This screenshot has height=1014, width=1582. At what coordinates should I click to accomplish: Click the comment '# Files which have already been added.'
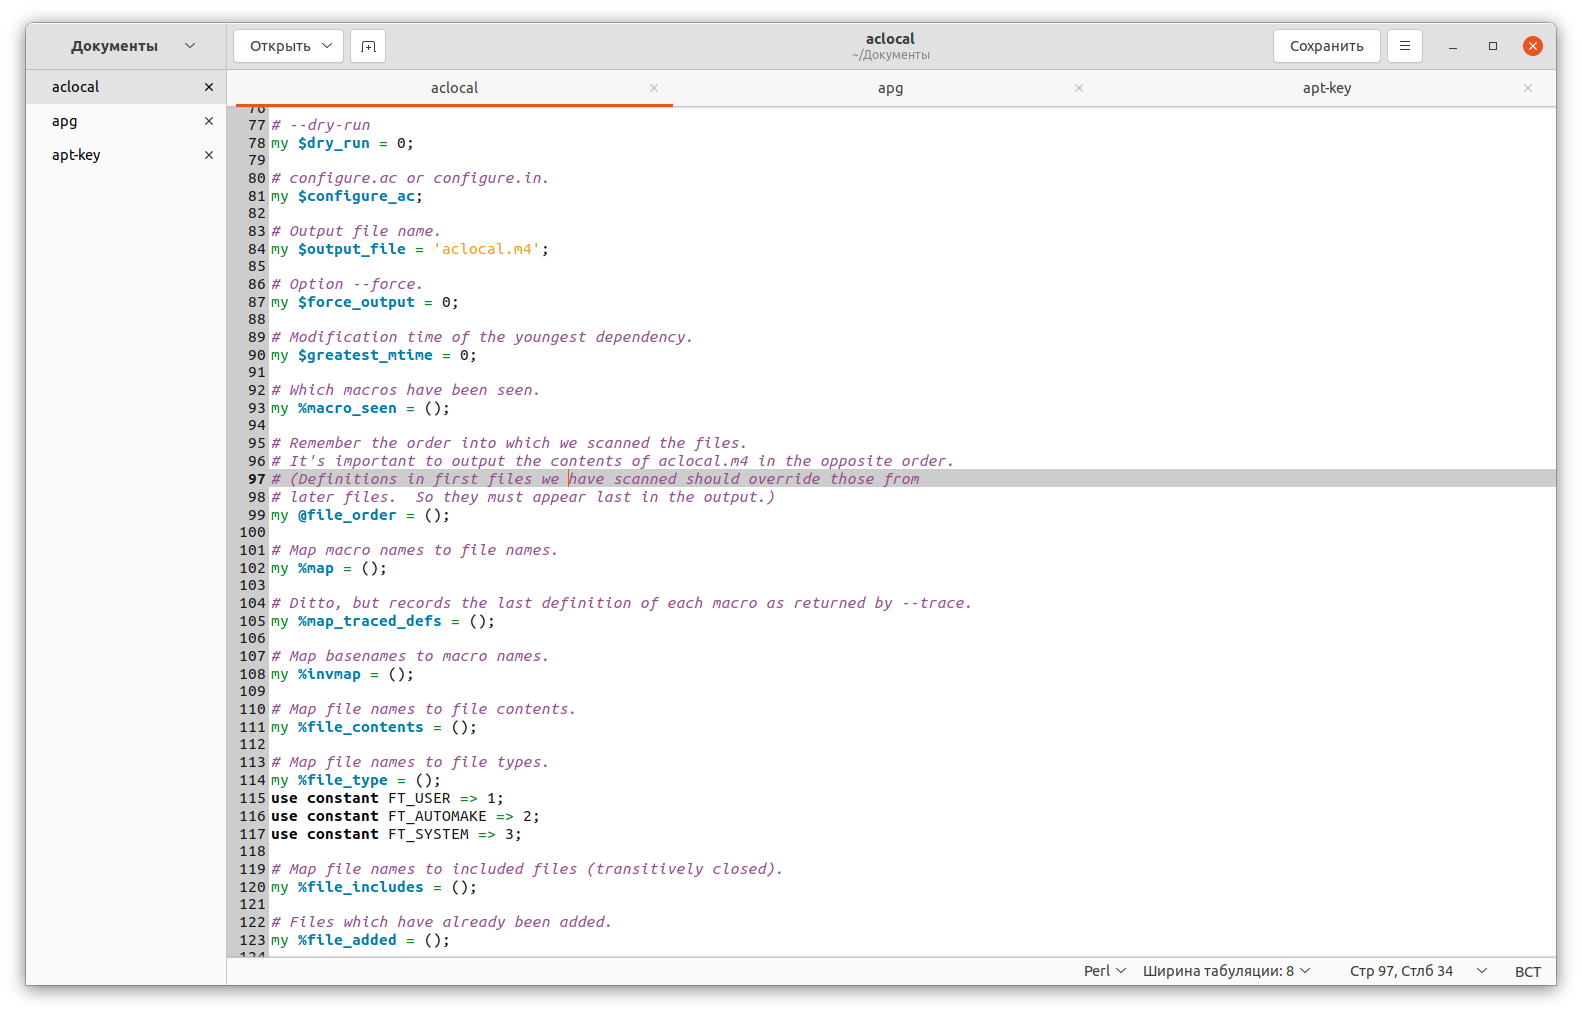pos(441,922)
